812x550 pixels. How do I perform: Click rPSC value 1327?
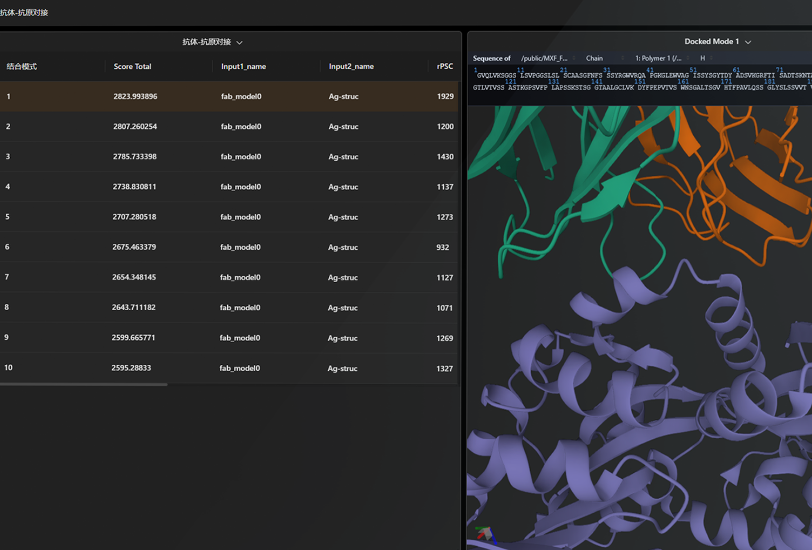[x=444, y=368]
